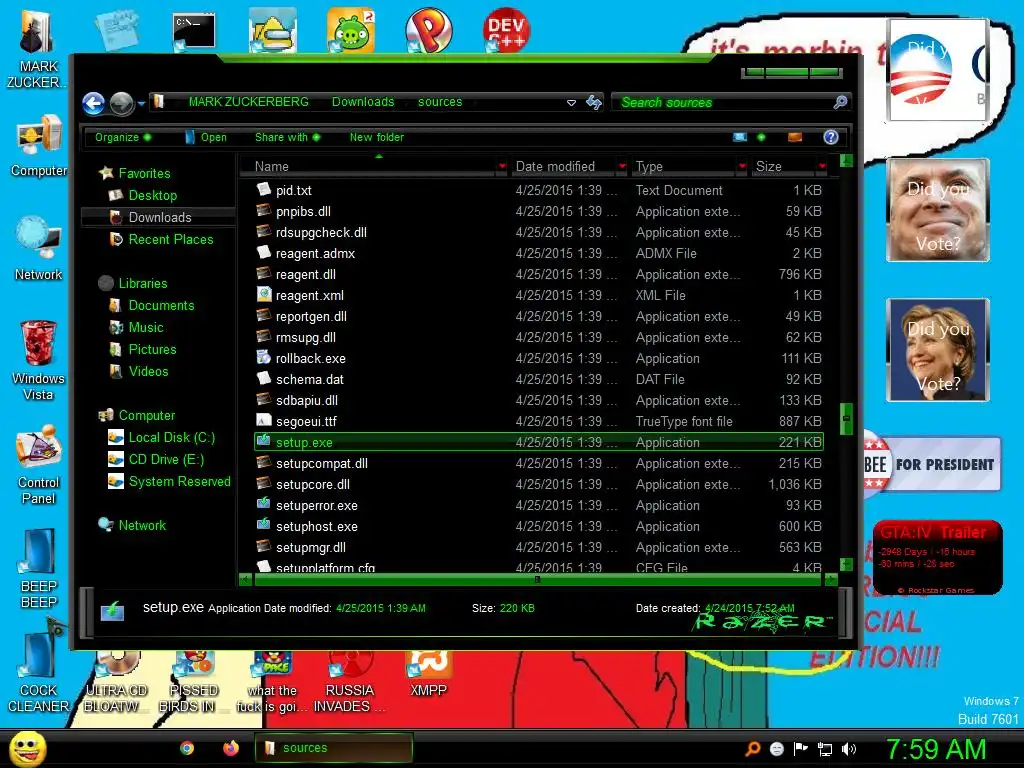Select CD Drive (E:) in sidebar
This screenshot has height=768, width=1024.
(x=166, y=459)
